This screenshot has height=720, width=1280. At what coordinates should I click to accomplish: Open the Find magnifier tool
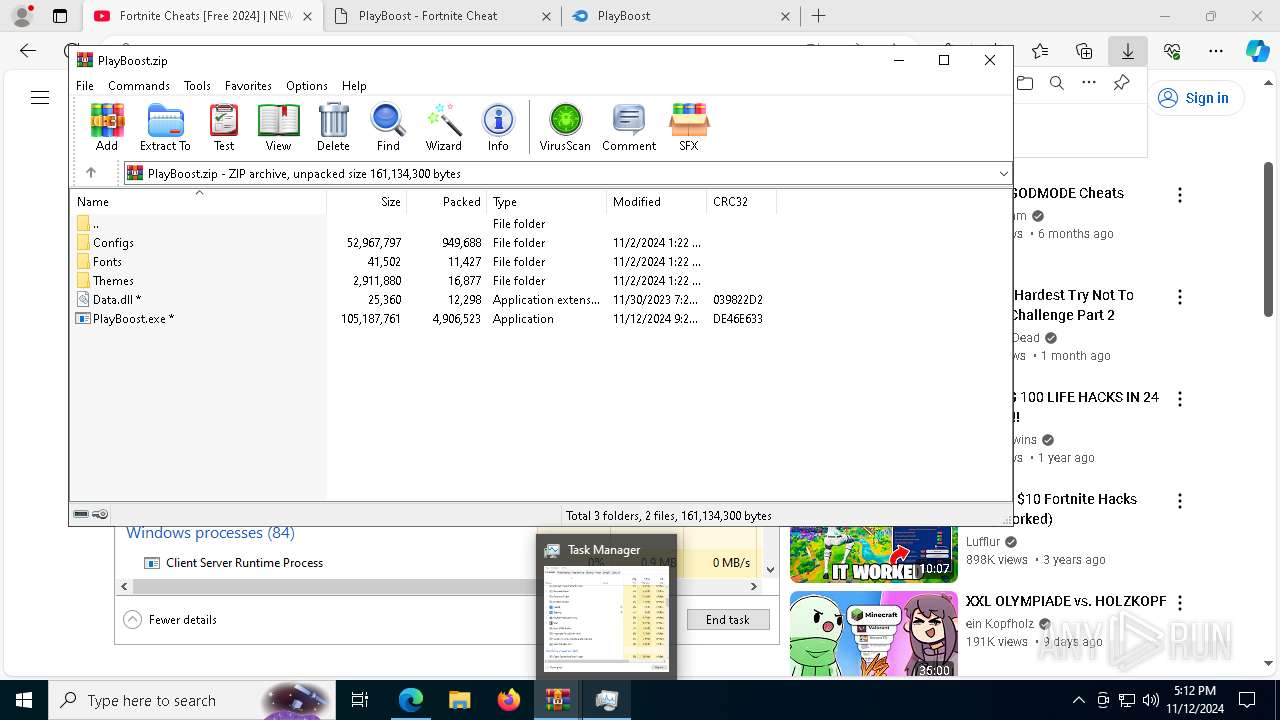[388, 127]
